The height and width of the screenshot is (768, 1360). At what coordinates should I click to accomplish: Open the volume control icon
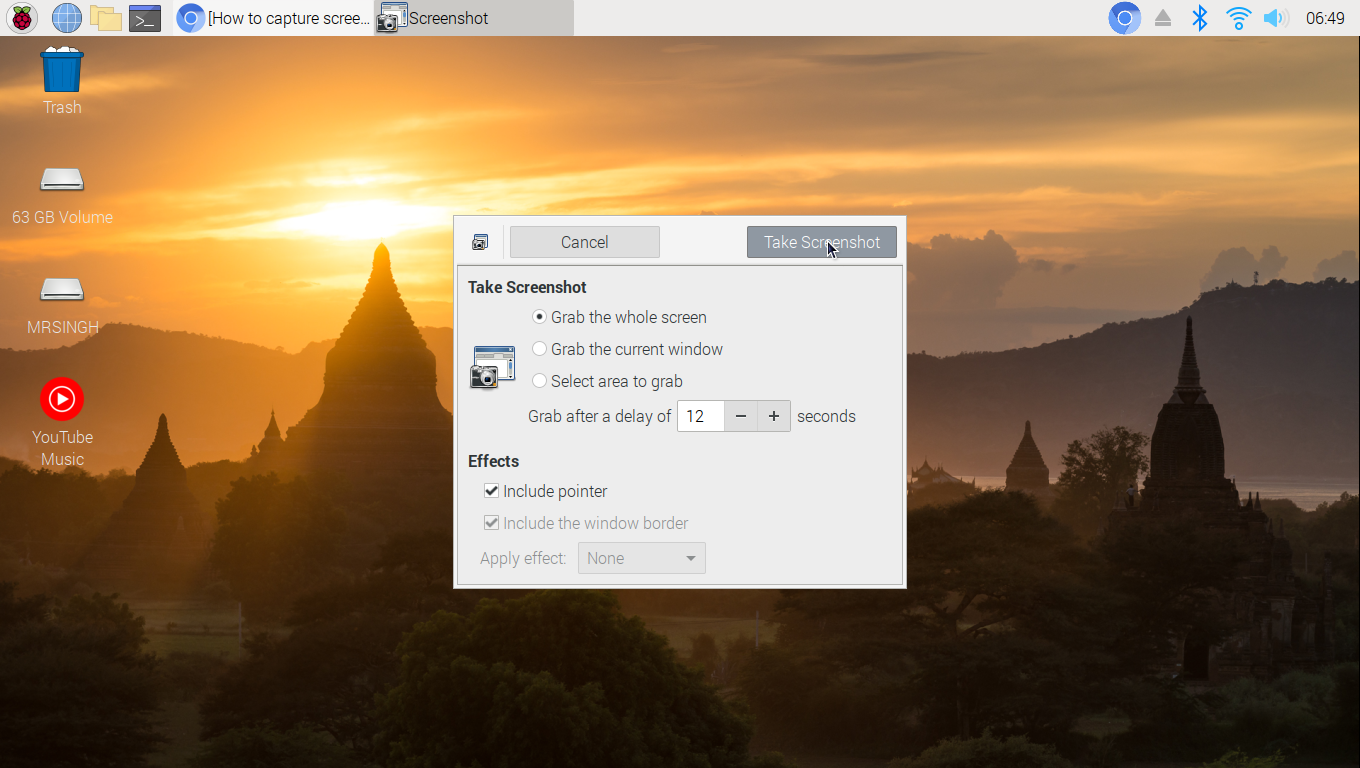[x=1273, y=18]
